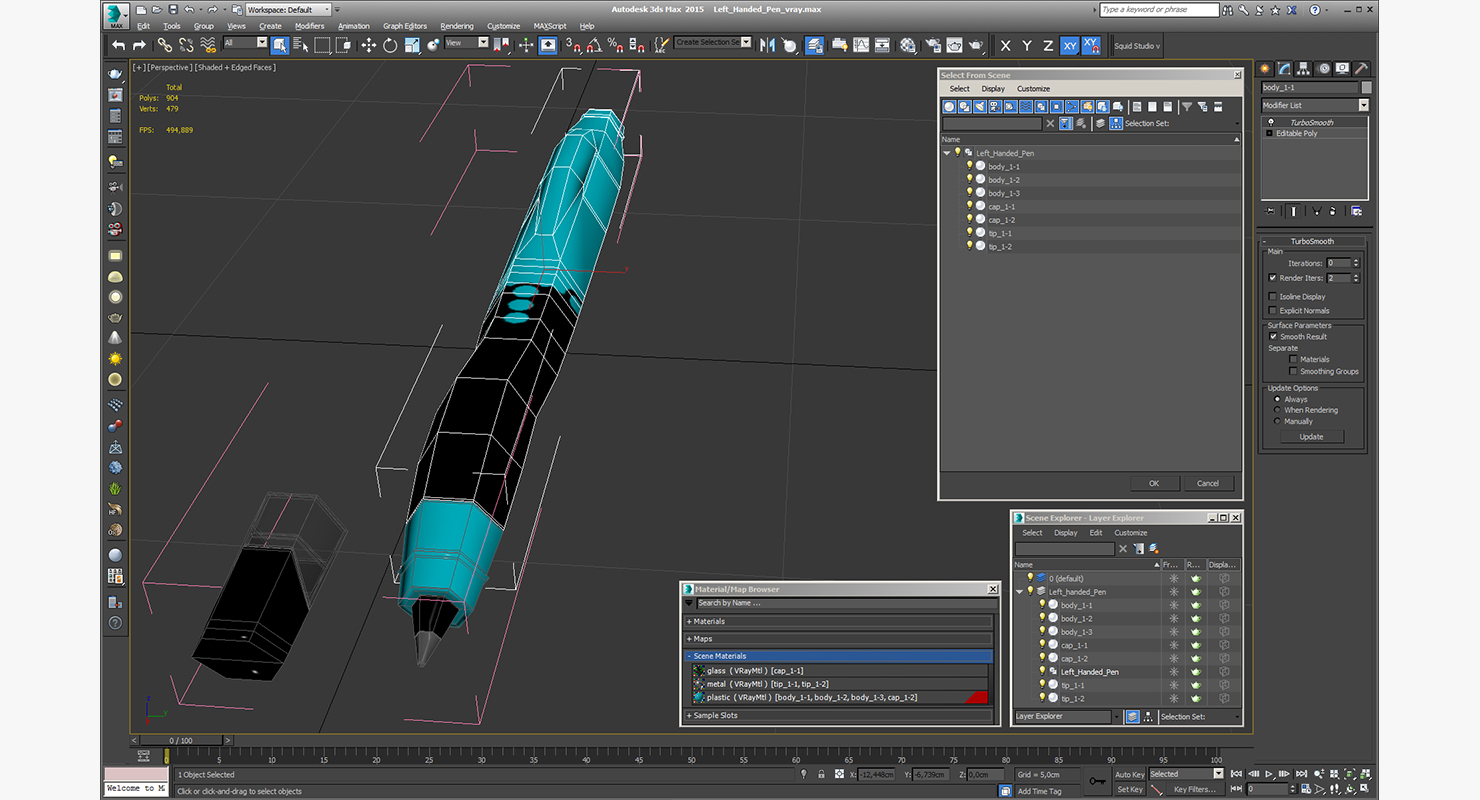Enable the Isoline Display checkbox
Viewport: 1480px width, 800px height.
click(x=1272, y=296)
